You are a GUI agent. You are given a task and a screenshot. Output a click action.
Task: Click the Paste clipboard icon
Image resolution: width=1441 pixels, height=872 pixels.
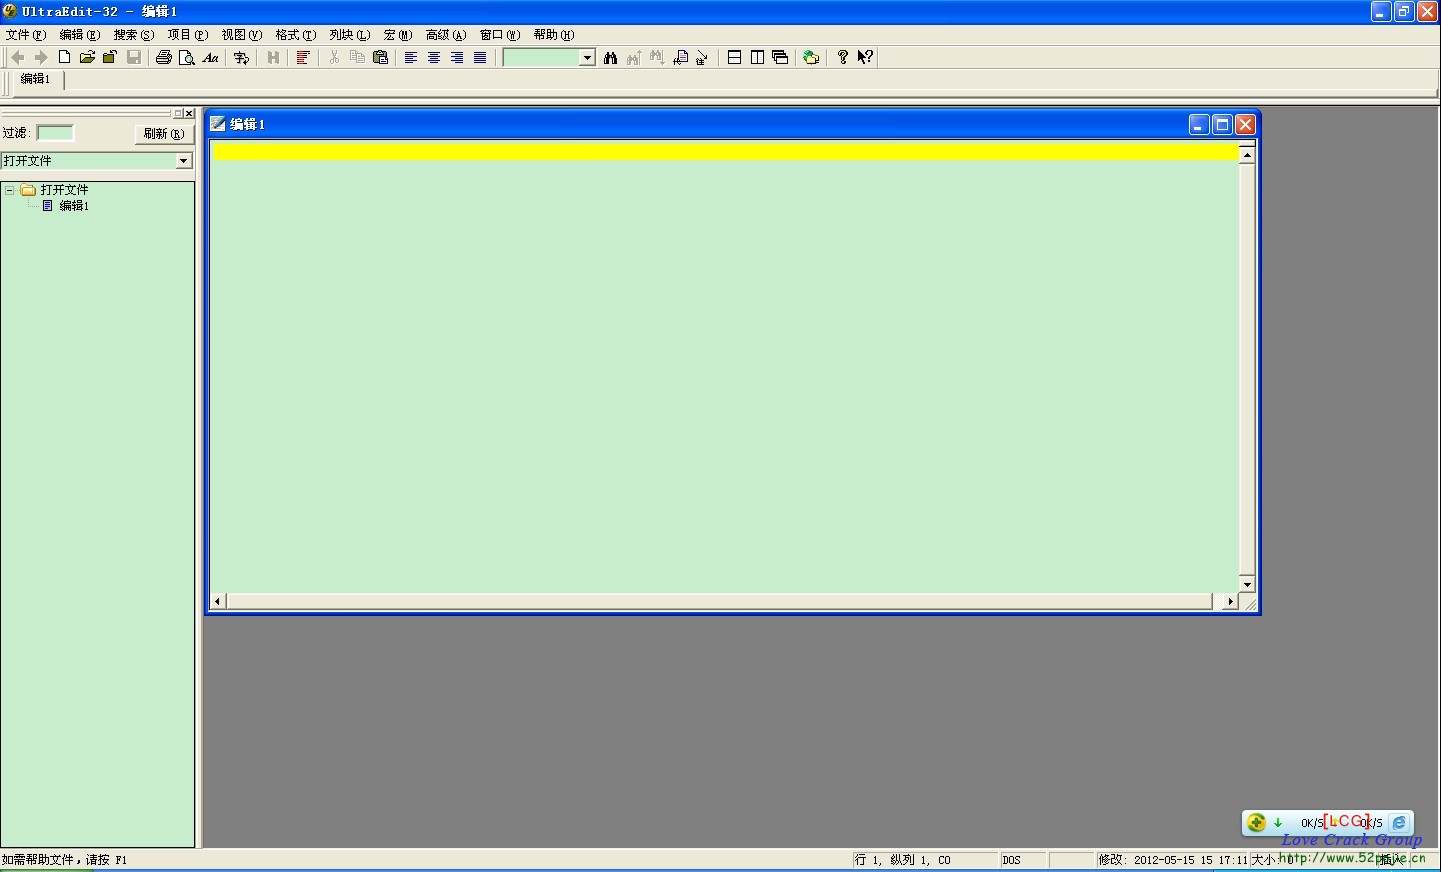coord(380,58)
